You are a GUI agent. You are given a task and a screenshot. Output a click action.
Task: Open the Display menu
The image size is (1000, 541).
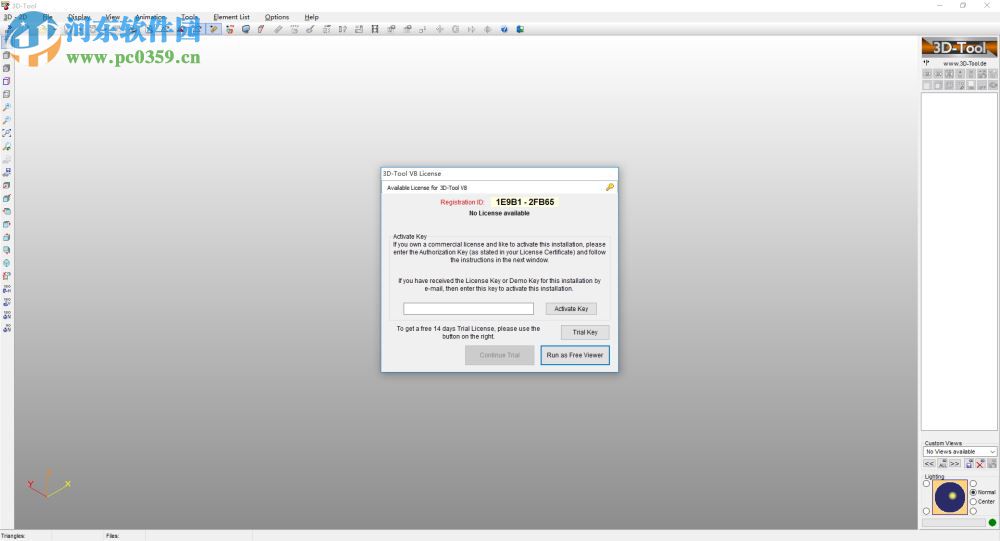(80, 17)
